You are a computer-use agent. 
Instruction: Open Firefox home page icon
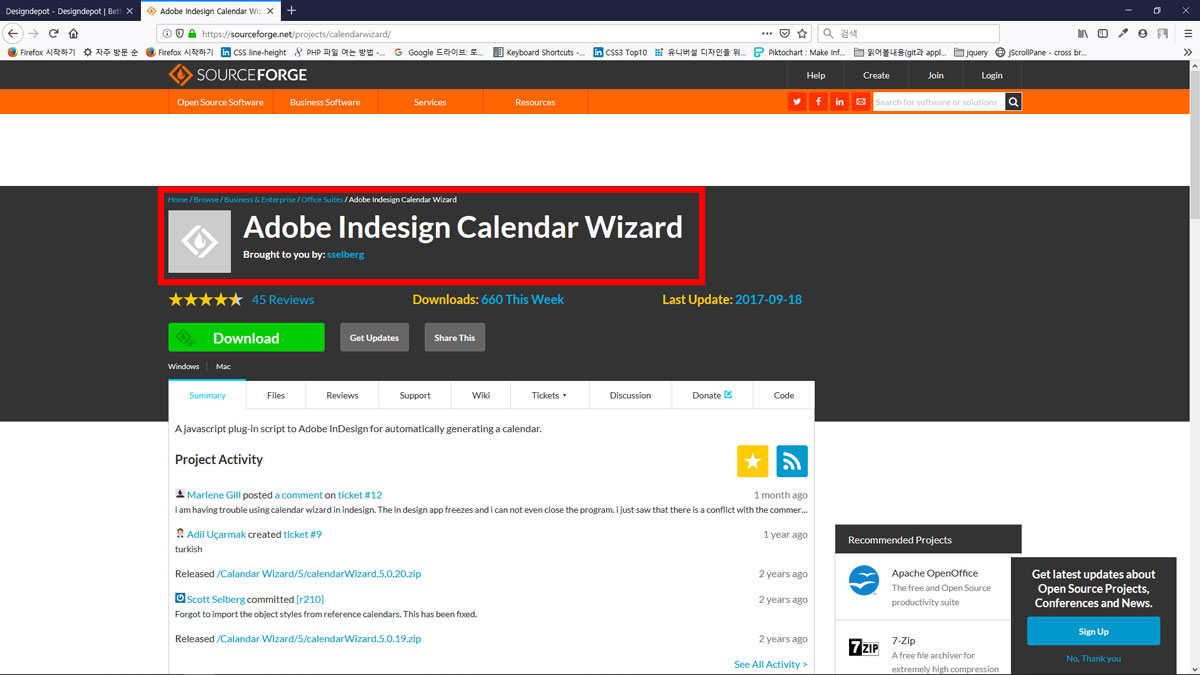point(73,33)
